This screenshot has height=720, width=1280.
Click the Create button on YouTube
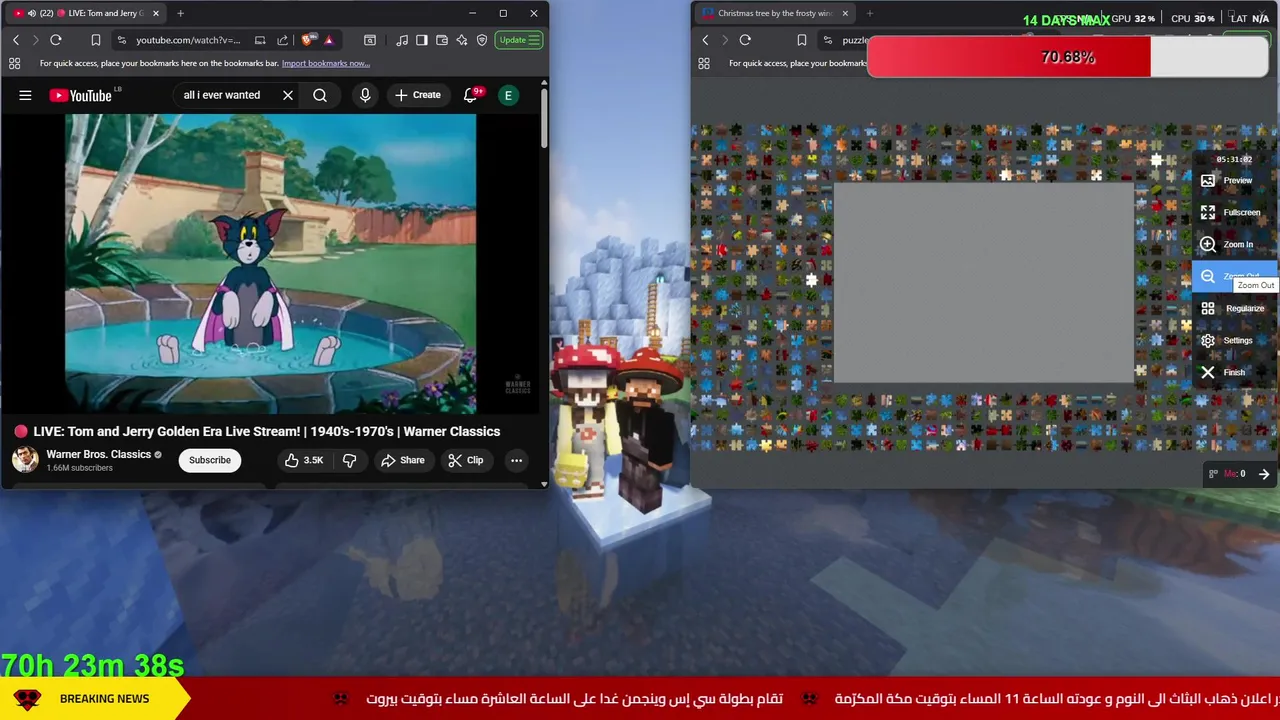[418, 95]
